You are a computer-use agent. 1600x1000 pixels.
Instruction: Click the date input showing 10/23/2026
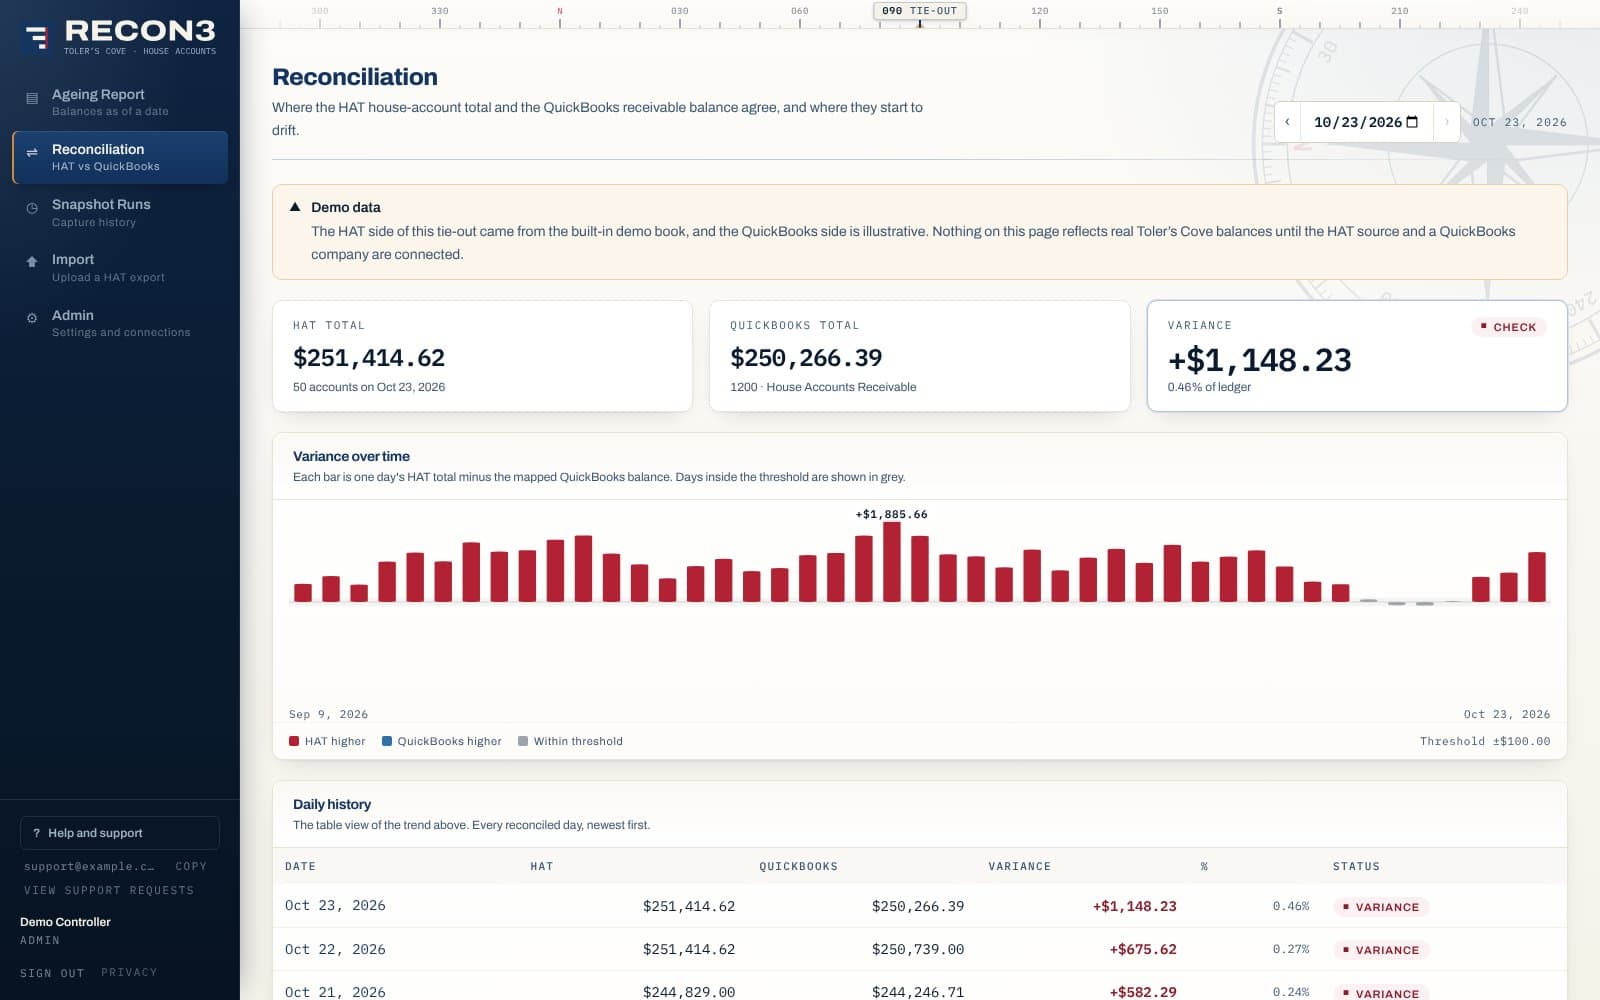(x=1366, y=122)
